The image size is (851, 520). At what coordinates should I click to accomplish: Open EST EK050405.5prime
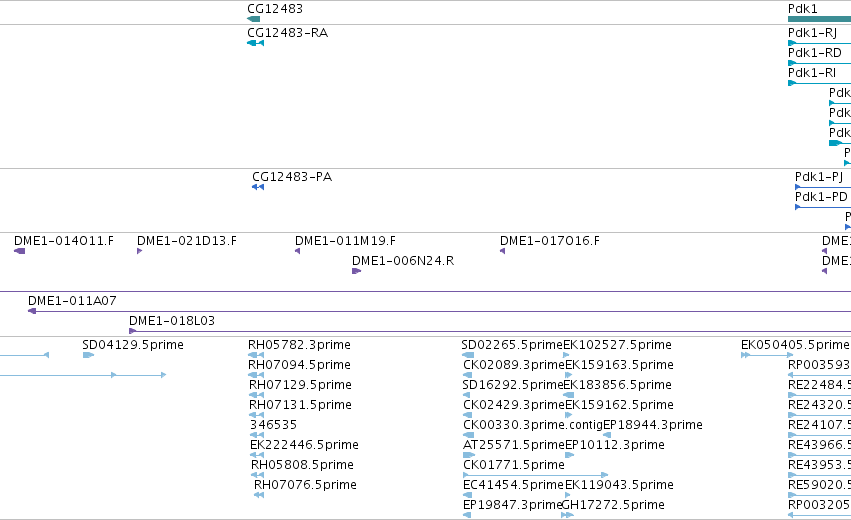pos(795,345)
